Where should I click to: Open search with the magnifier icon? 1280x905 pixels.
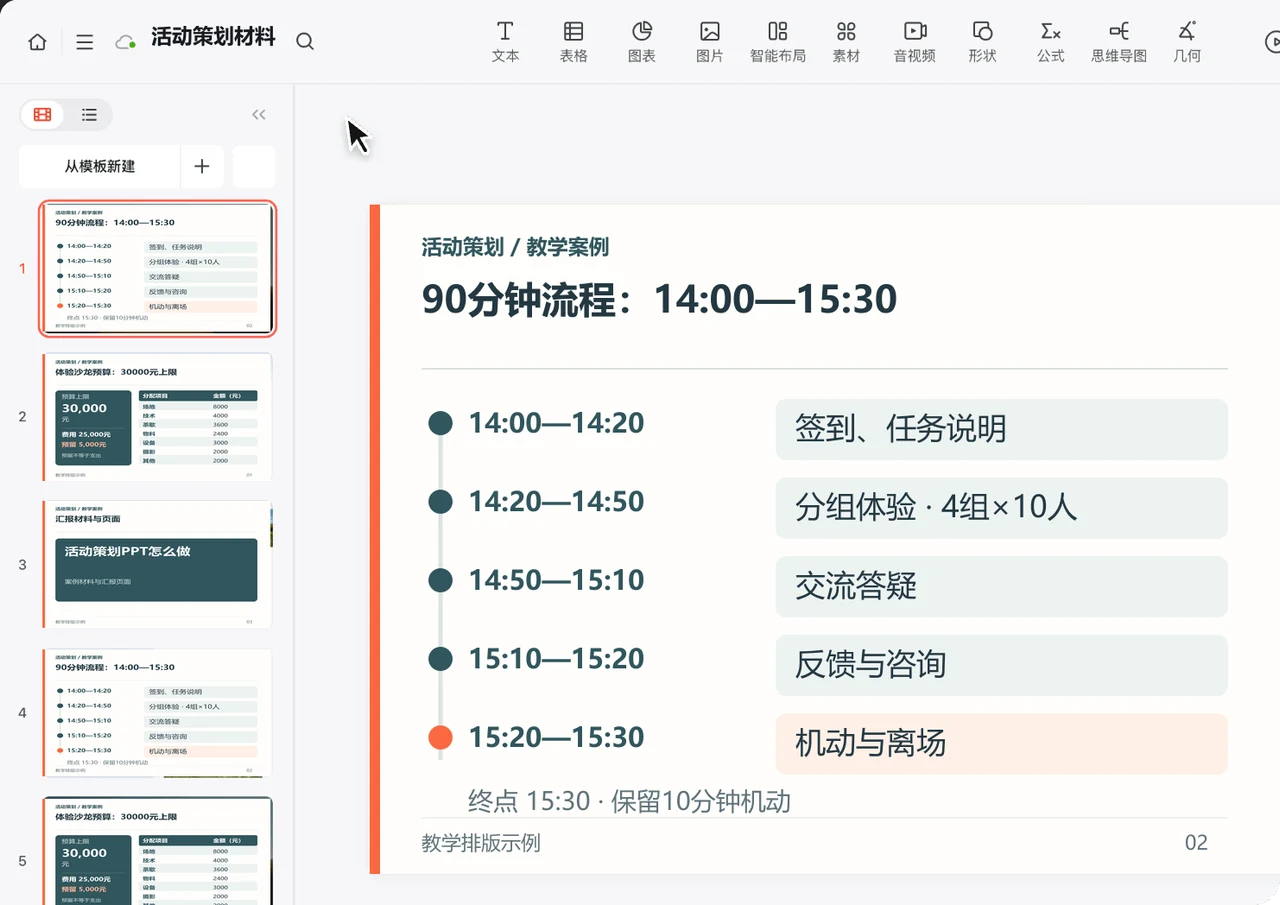click(x=305, y=41)
